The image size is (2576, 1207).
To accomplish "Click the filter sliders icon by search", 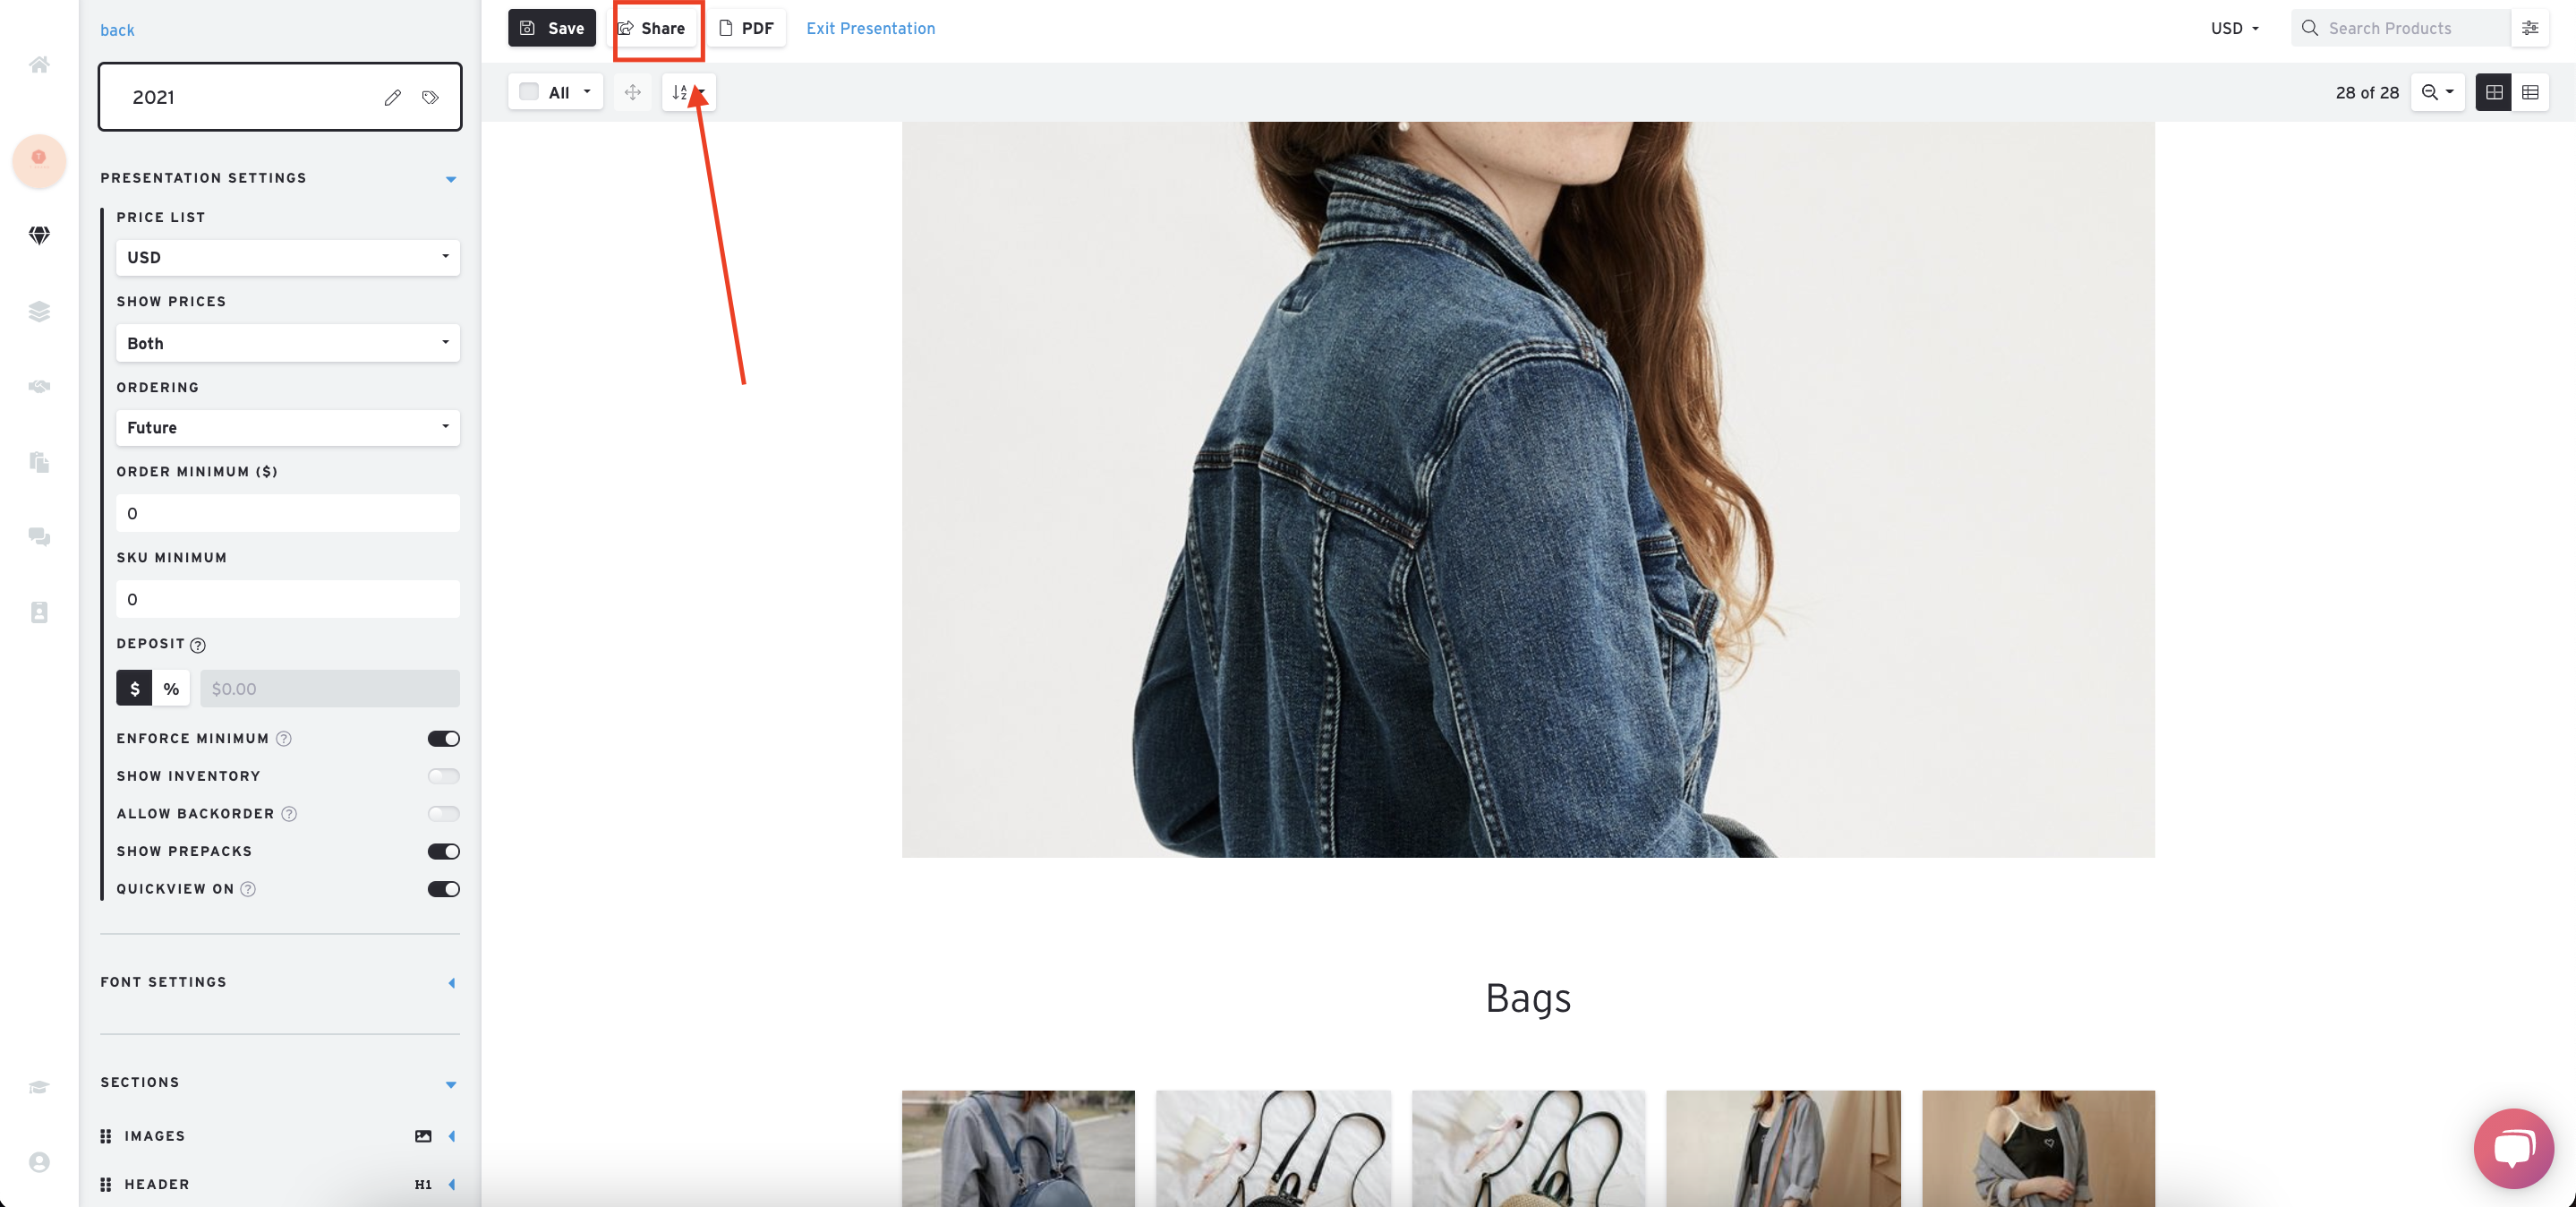I will (x=2530, y=28).
